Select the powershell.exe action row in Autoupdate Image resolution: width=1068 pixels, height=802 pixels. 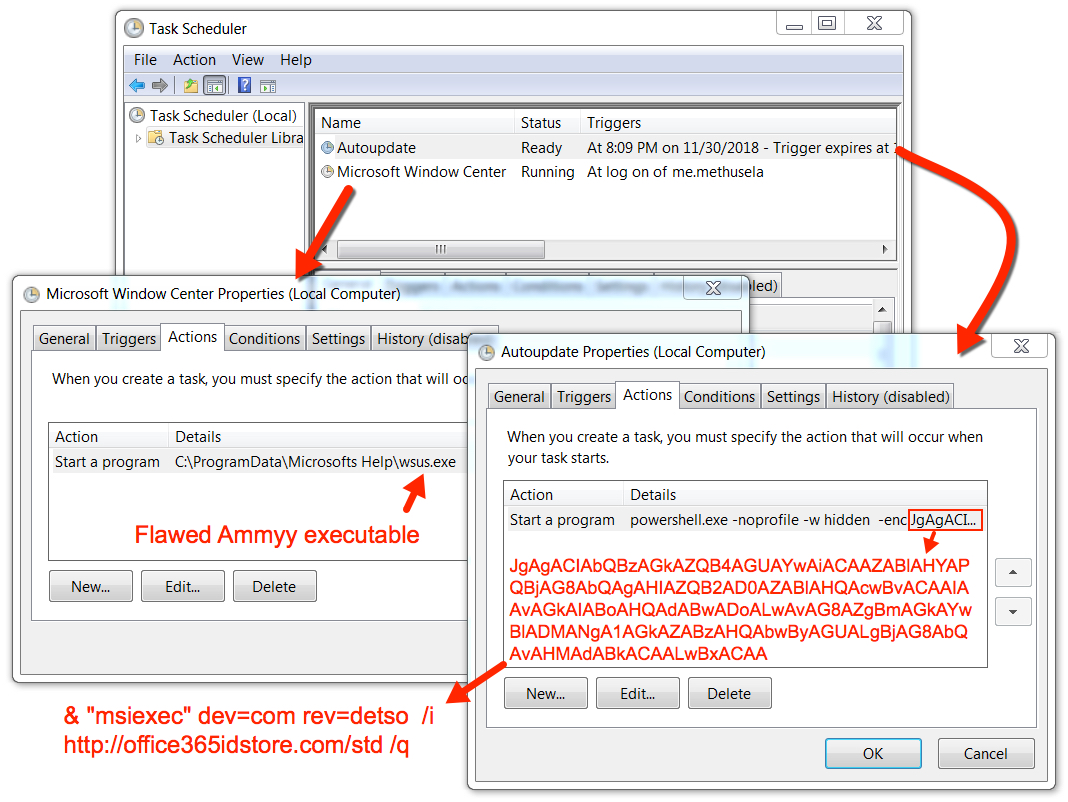click(x=745, y=520)
